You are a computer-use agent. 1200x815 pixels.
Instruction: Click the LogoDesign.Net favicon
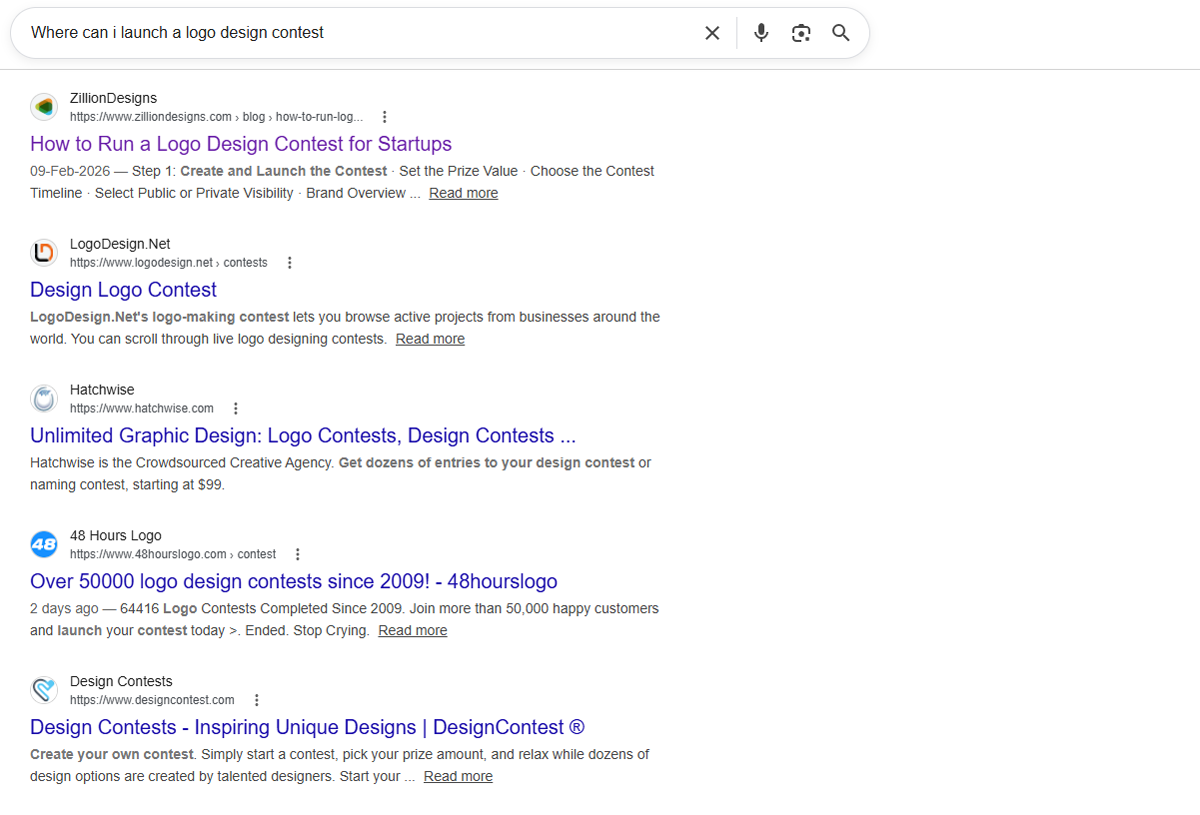click(44, 253)
